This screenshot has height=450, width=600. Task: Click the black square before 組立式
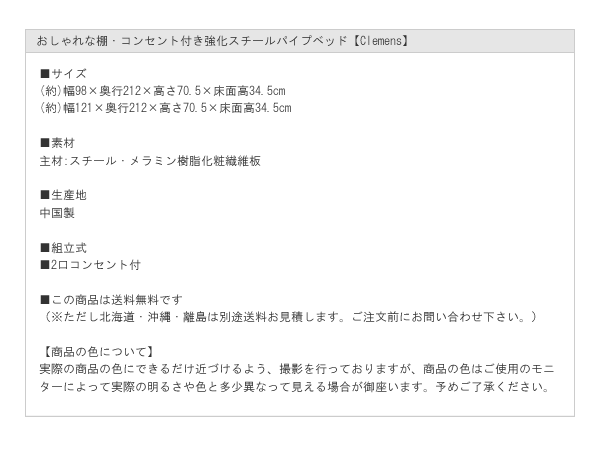[x=45, y=248]
